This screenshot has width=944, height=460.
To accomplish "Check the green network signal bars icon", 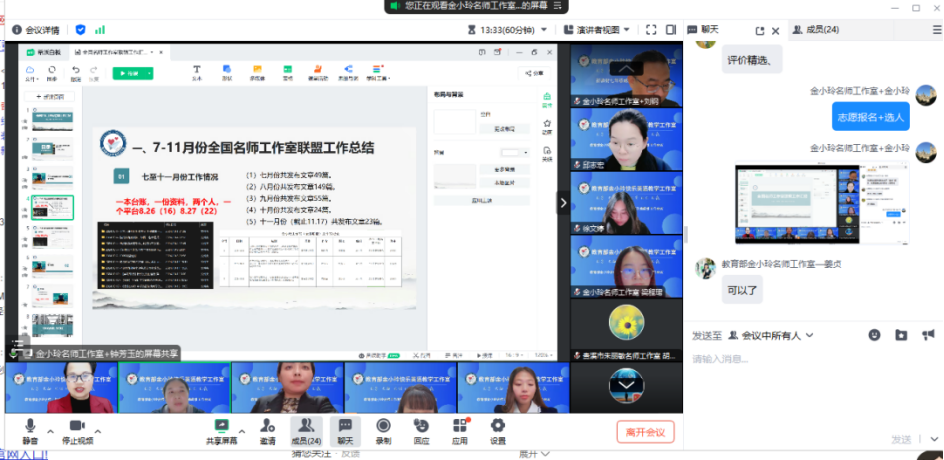I will pyautogui.click(x=100, y=30).
